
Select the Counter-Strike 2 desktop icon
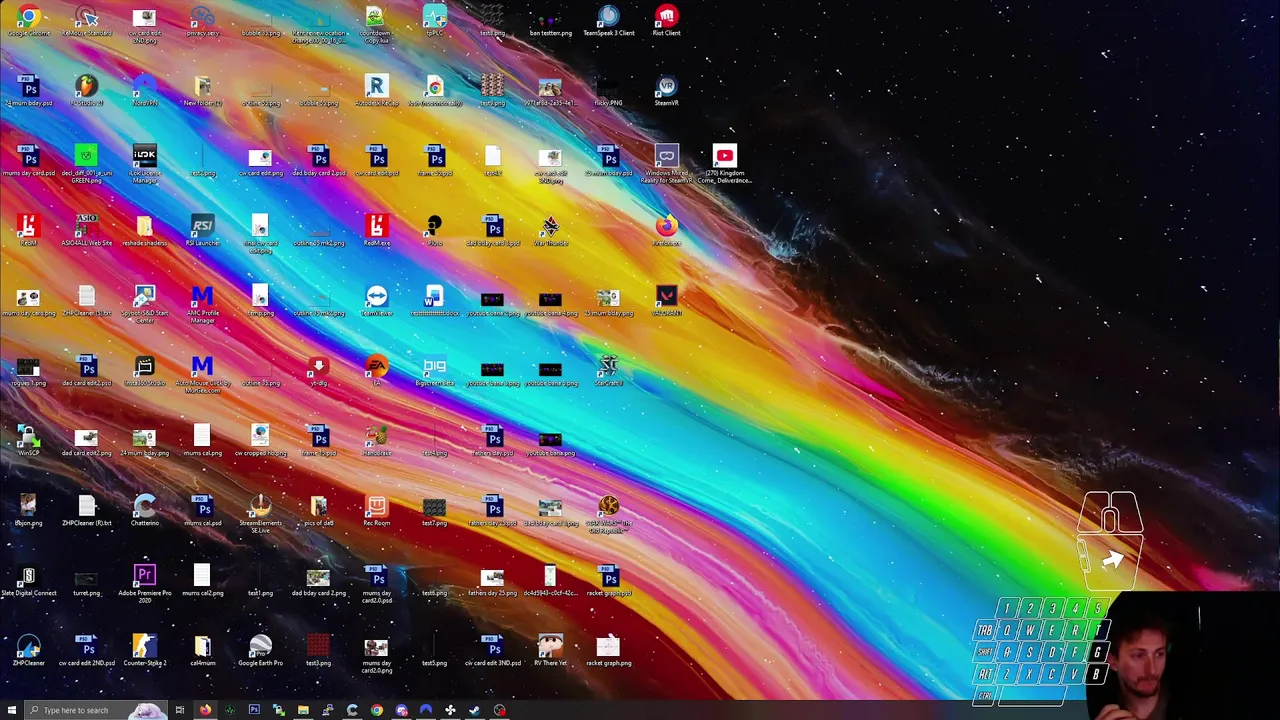tap(144, 647)
